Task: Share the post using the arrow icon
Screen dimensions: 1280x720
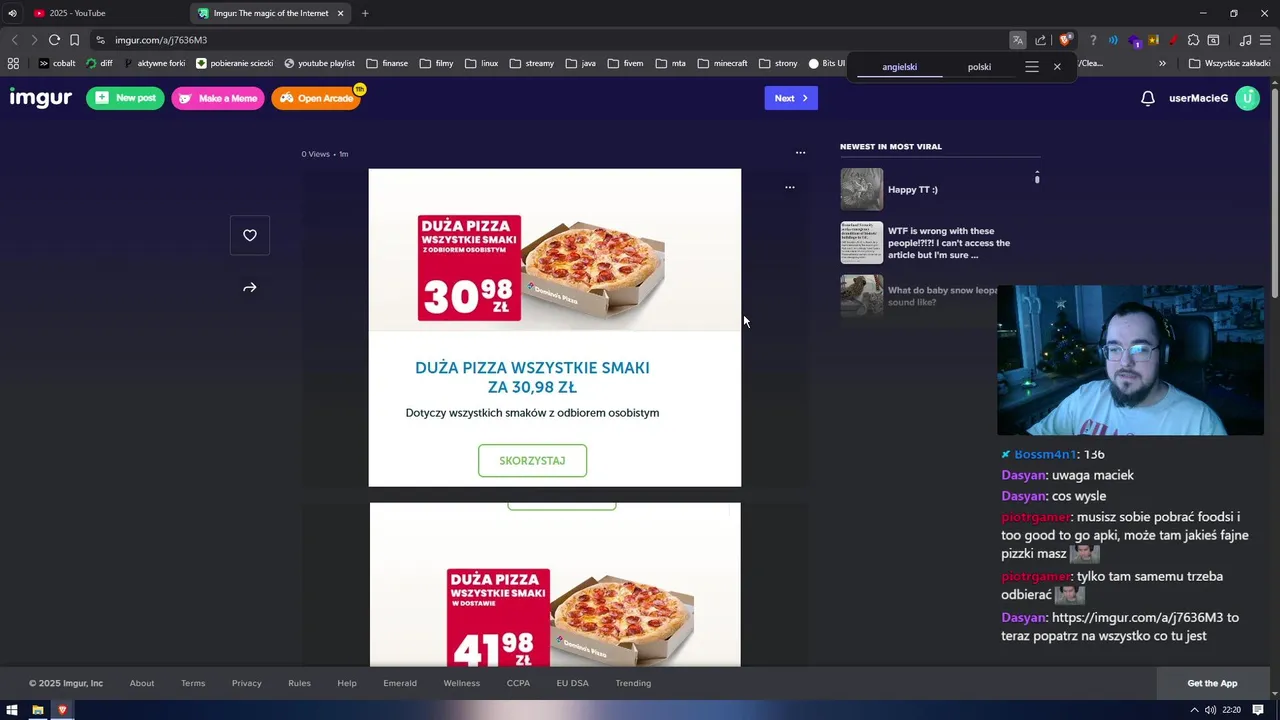Action: click(250, 288)
